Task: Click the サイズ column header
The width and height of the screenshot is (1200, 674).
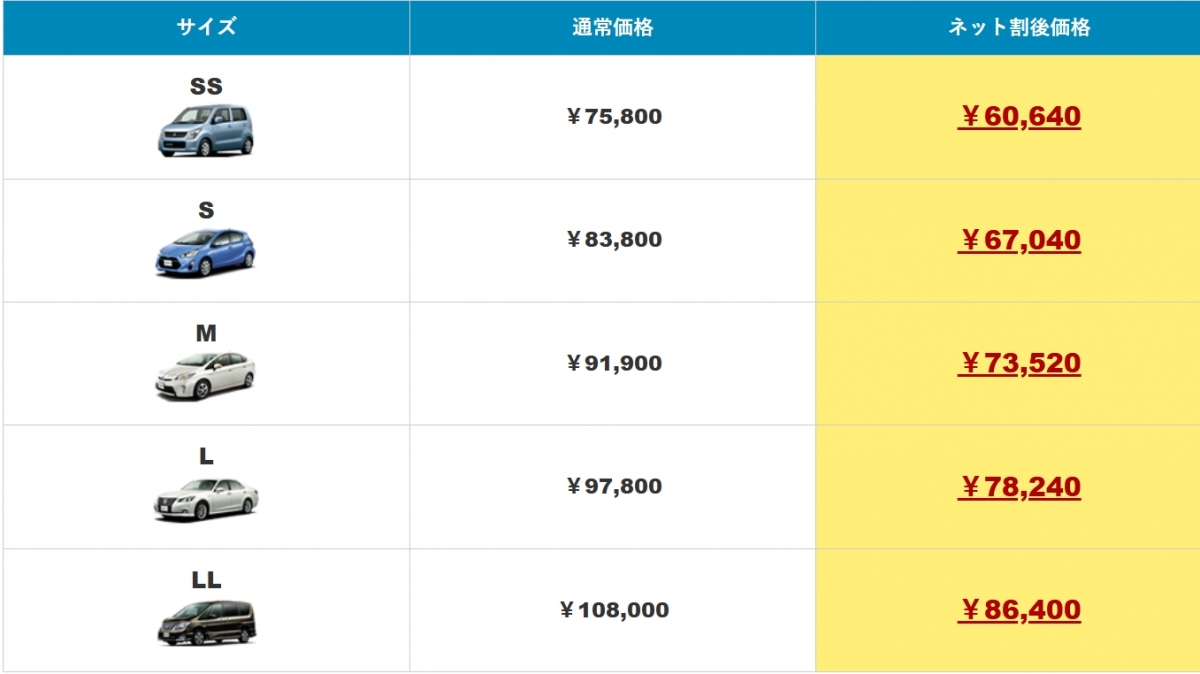Action: pyautogui.click(x=206, y=27)
